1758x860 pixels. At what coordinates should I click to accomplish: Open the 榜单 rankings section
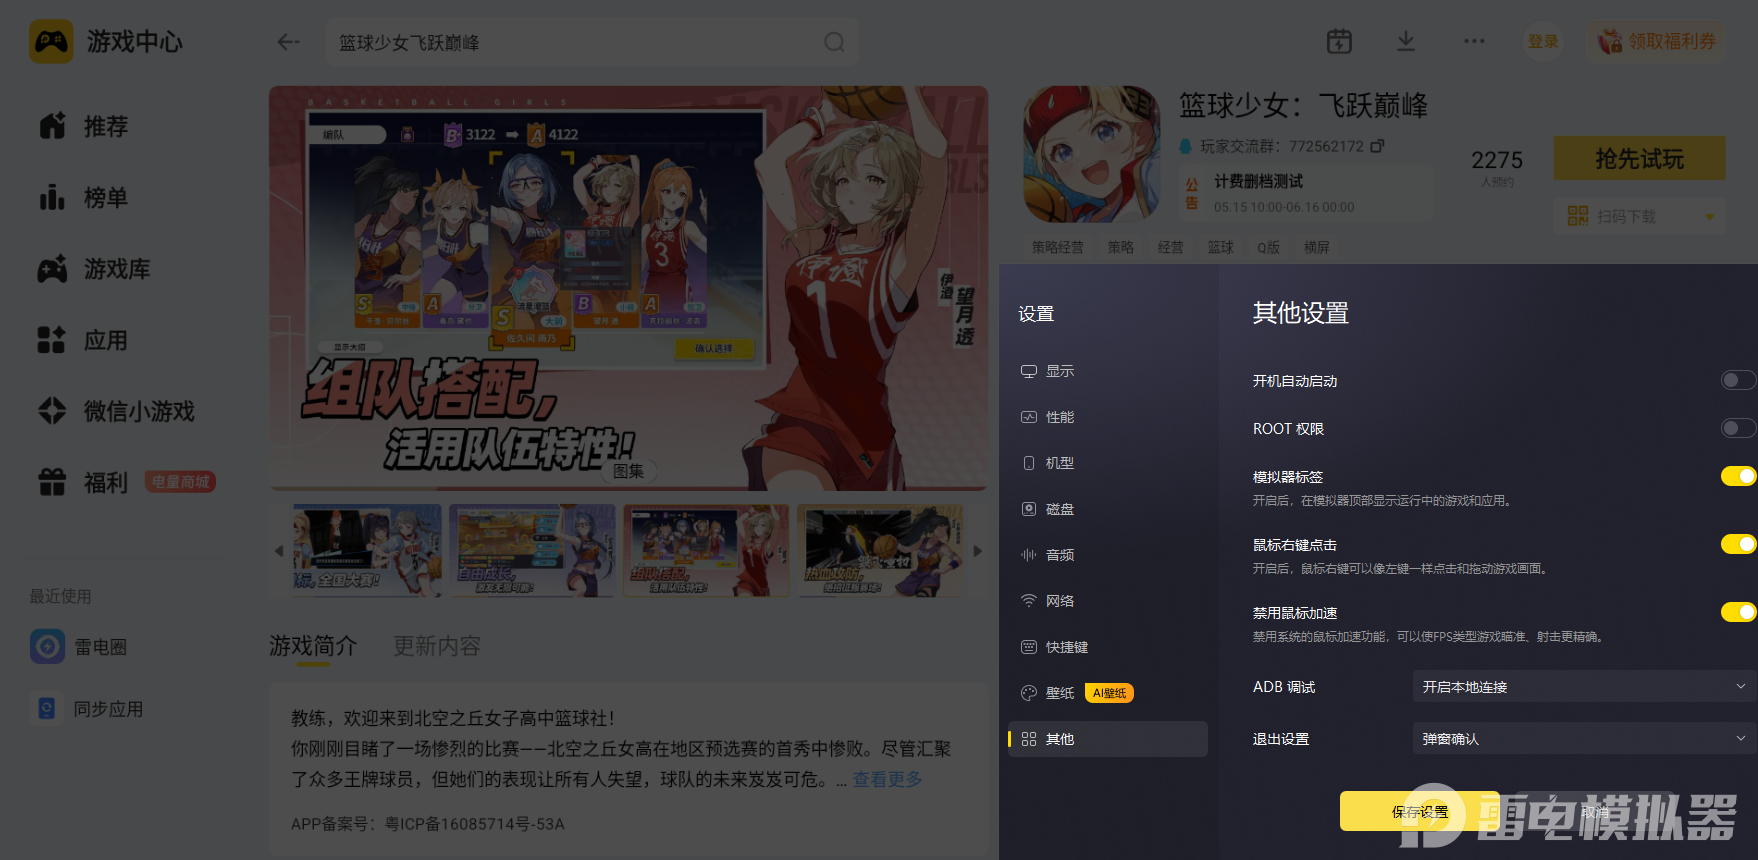click(84, 198)
